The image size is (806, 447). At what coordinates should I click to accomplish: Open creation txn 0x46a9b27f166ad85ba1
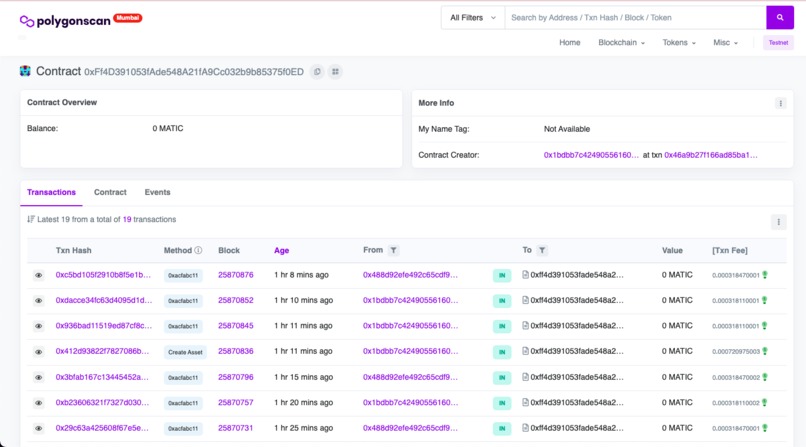pos(710,155)
